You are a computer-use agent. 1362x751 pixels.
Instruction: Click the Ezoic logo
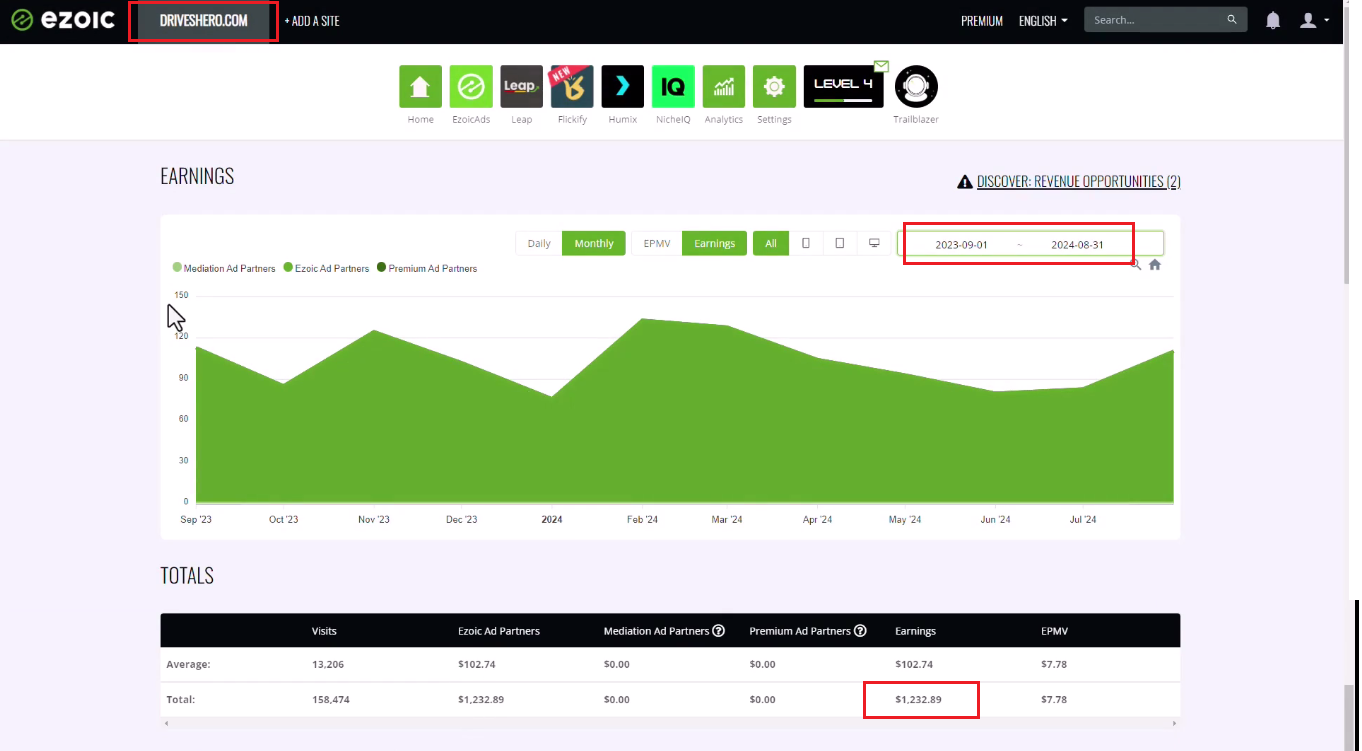[x=63, y=20]
